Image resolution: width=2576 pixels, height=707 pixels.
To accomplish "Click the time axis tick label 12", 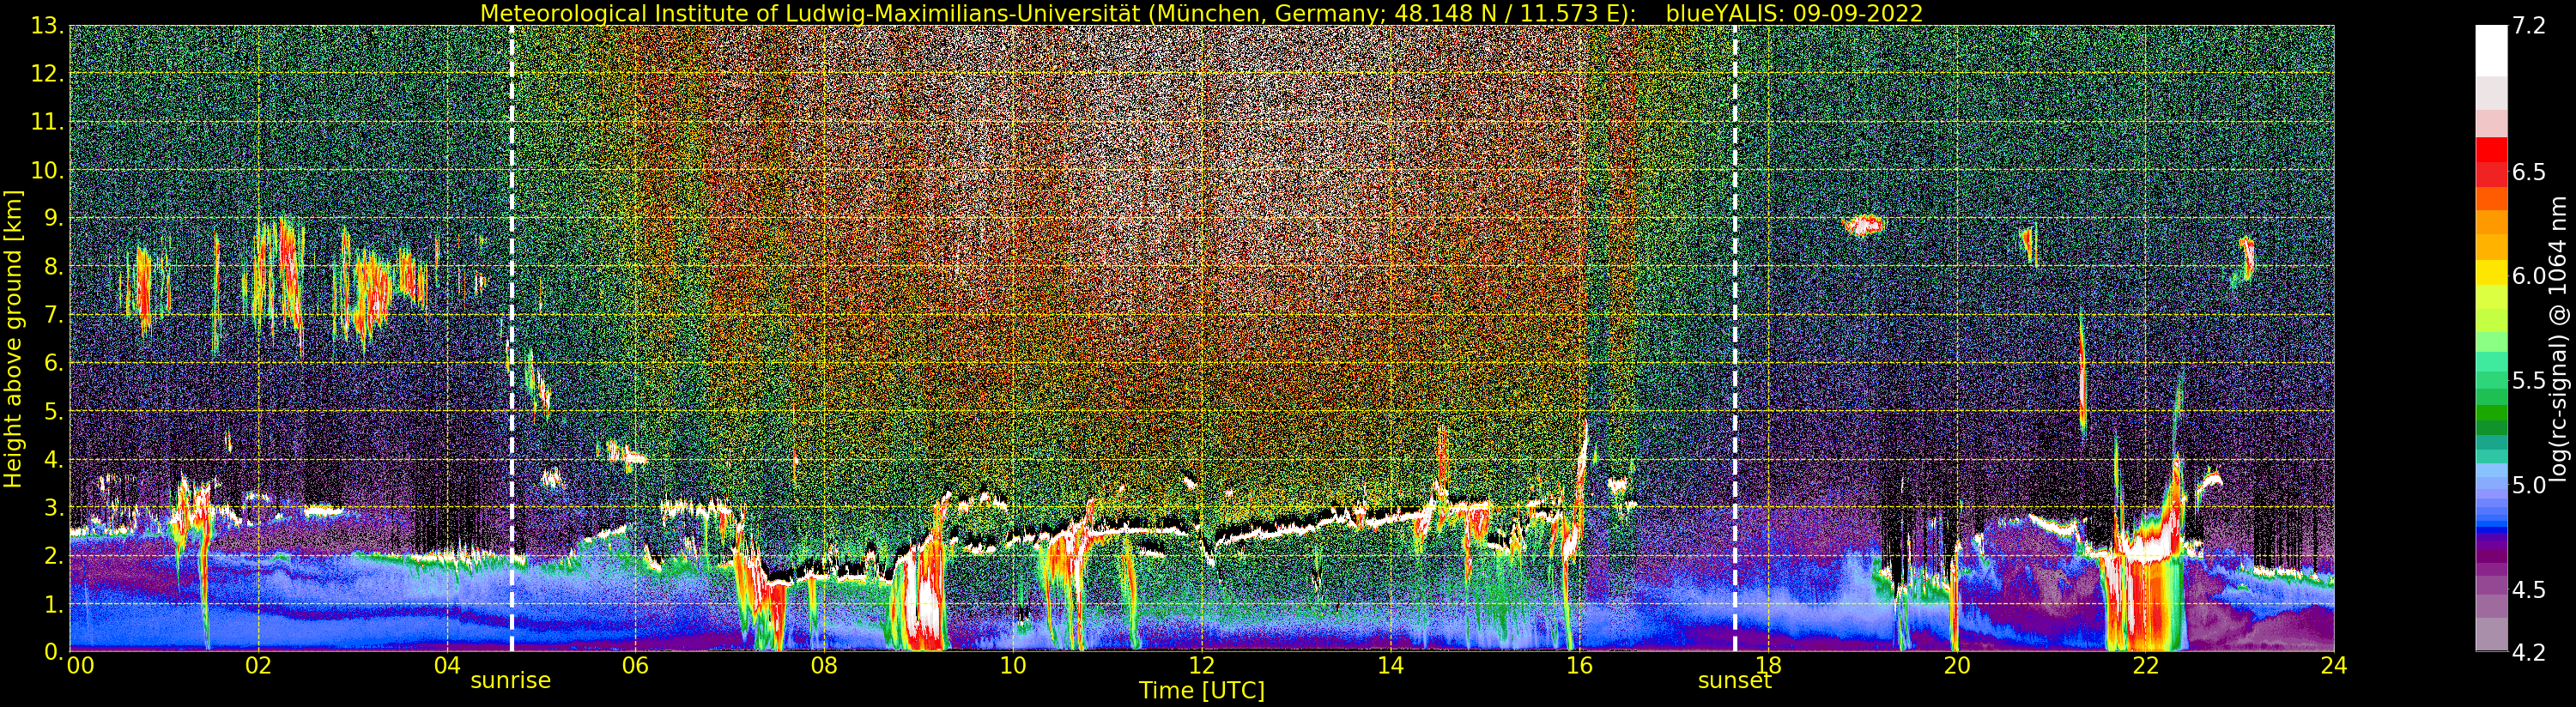I will (x=1202, y=665).
